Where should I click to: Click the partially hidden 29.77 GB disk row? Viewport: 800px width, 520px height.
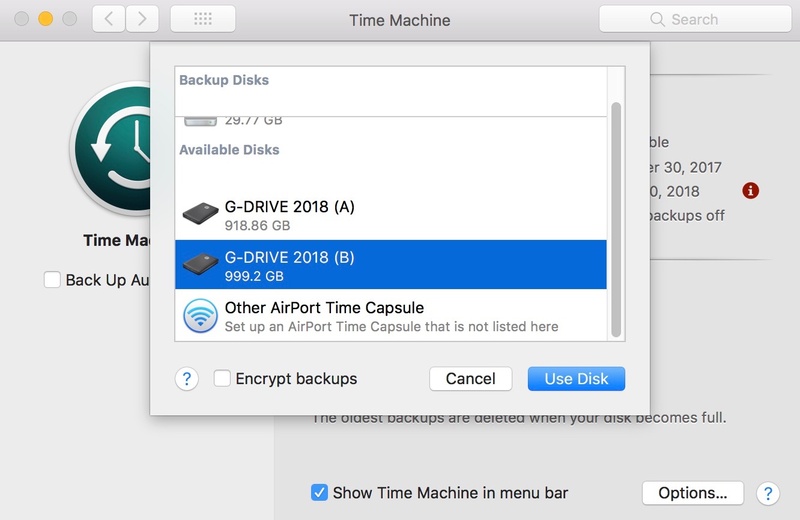click(391, 122)
